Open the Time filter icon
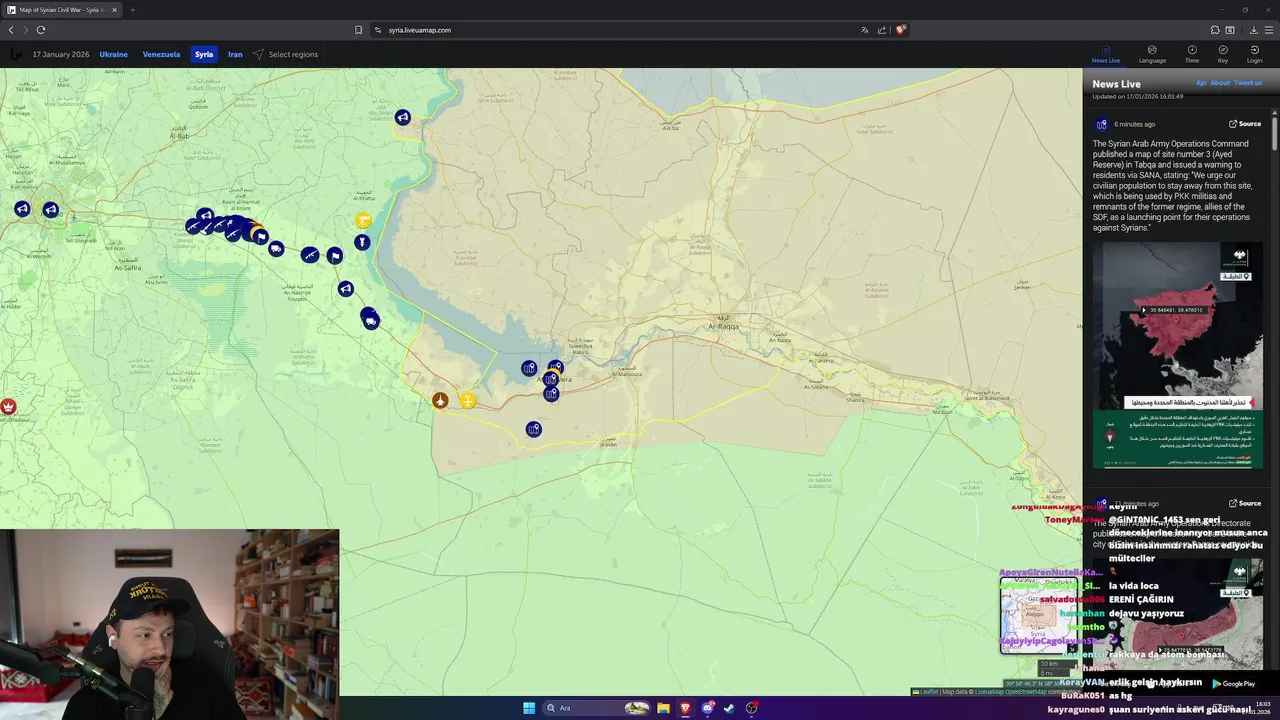Image resolution: width=1280 pixels, height=720 pixels. tap(1192, 54)
